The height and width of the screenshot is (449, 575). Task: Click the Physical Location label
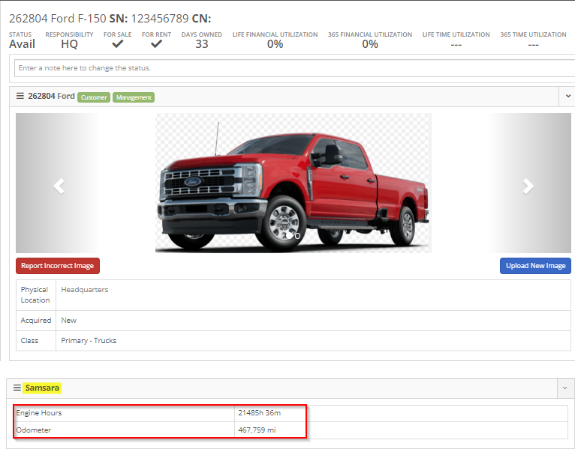(x=35, y=295)
